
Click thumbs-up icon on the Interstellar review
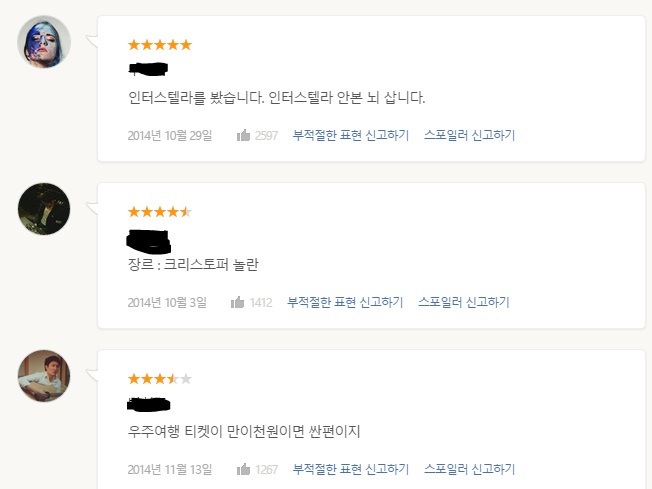(244, 135)
